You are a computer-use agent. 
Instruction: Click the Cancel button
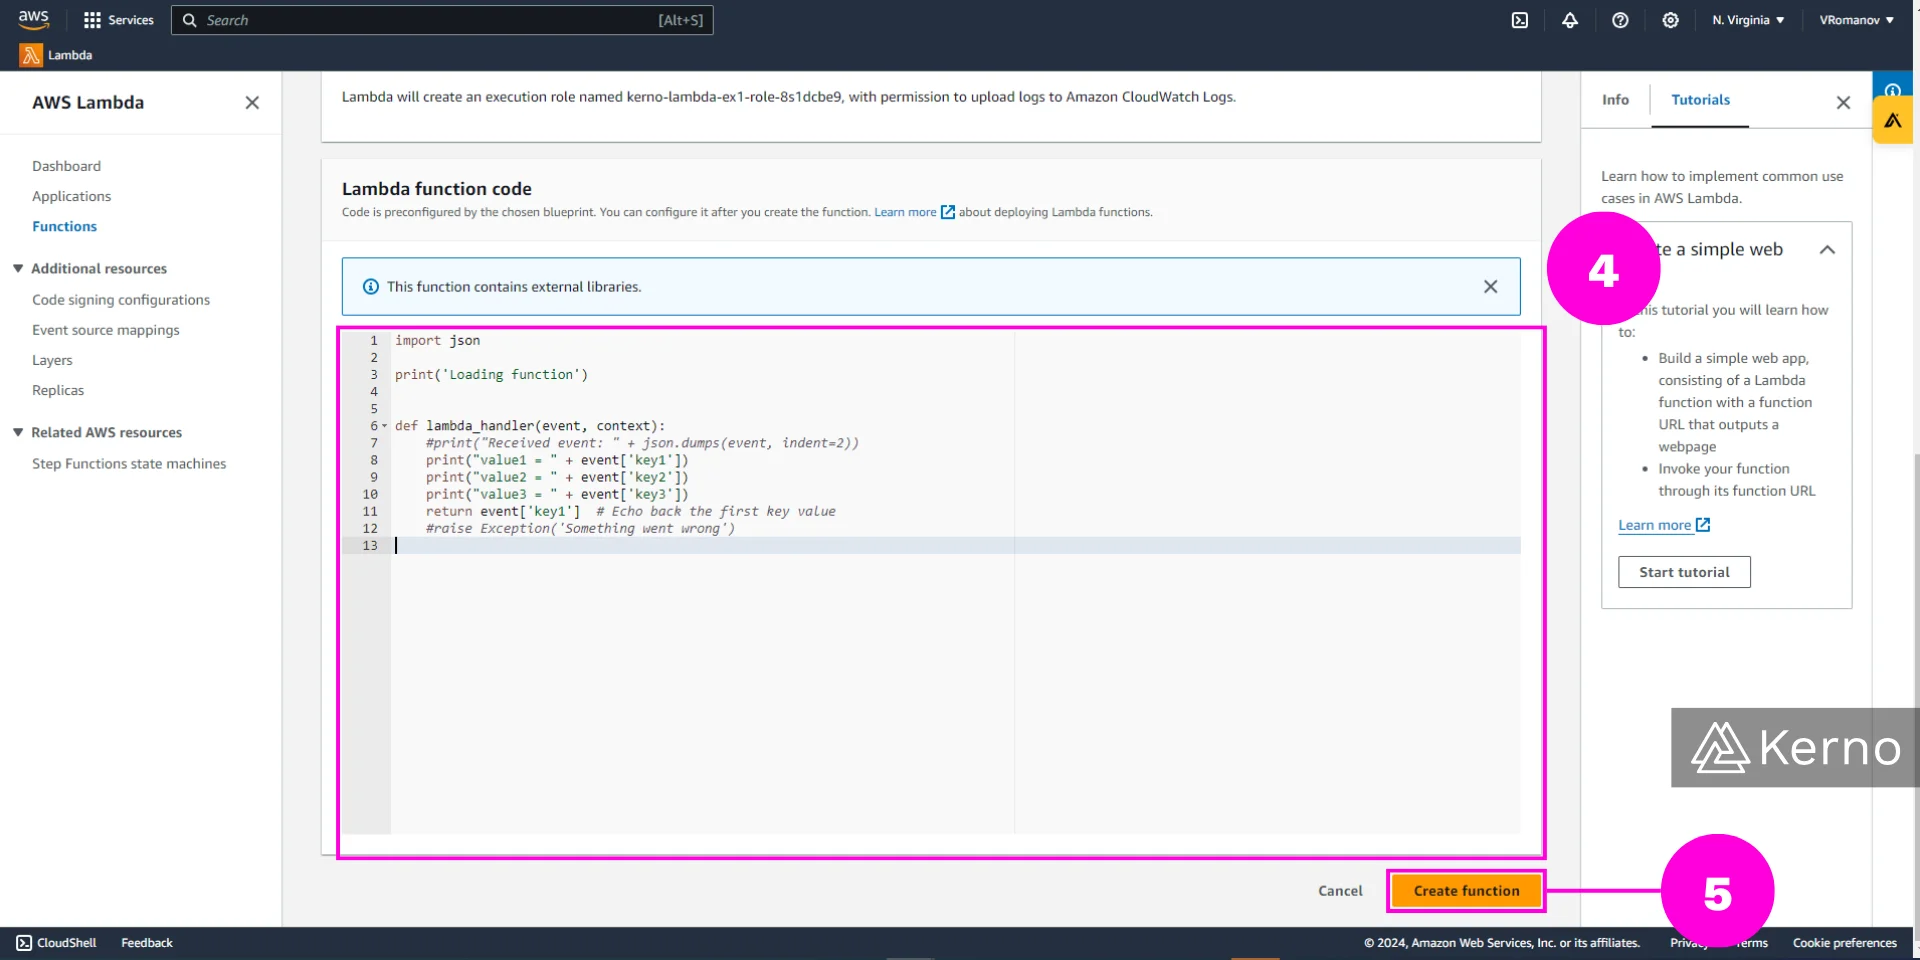click(x=1340, y=890)
